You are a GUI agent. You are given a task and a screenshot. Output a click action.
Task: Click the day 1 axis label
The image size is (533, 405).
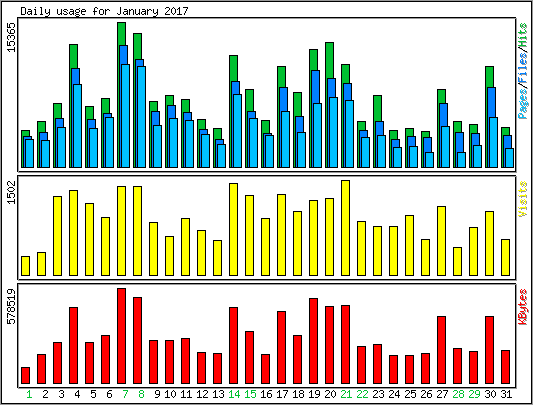tap(29, 394)
